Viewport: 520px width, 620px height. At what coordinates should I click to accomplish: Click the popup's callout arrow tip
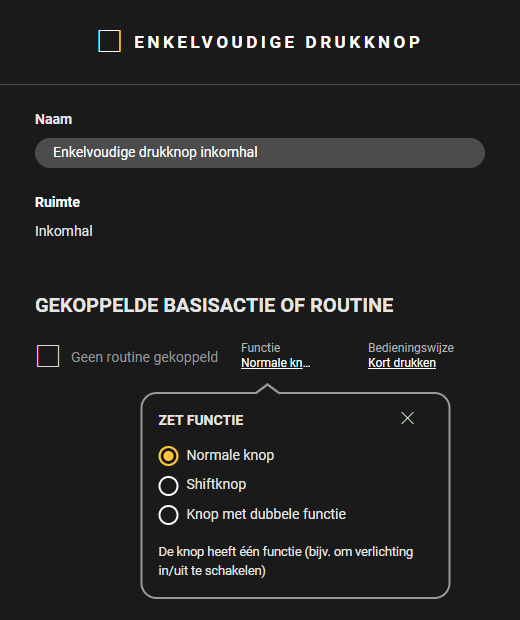click(267, 387)
